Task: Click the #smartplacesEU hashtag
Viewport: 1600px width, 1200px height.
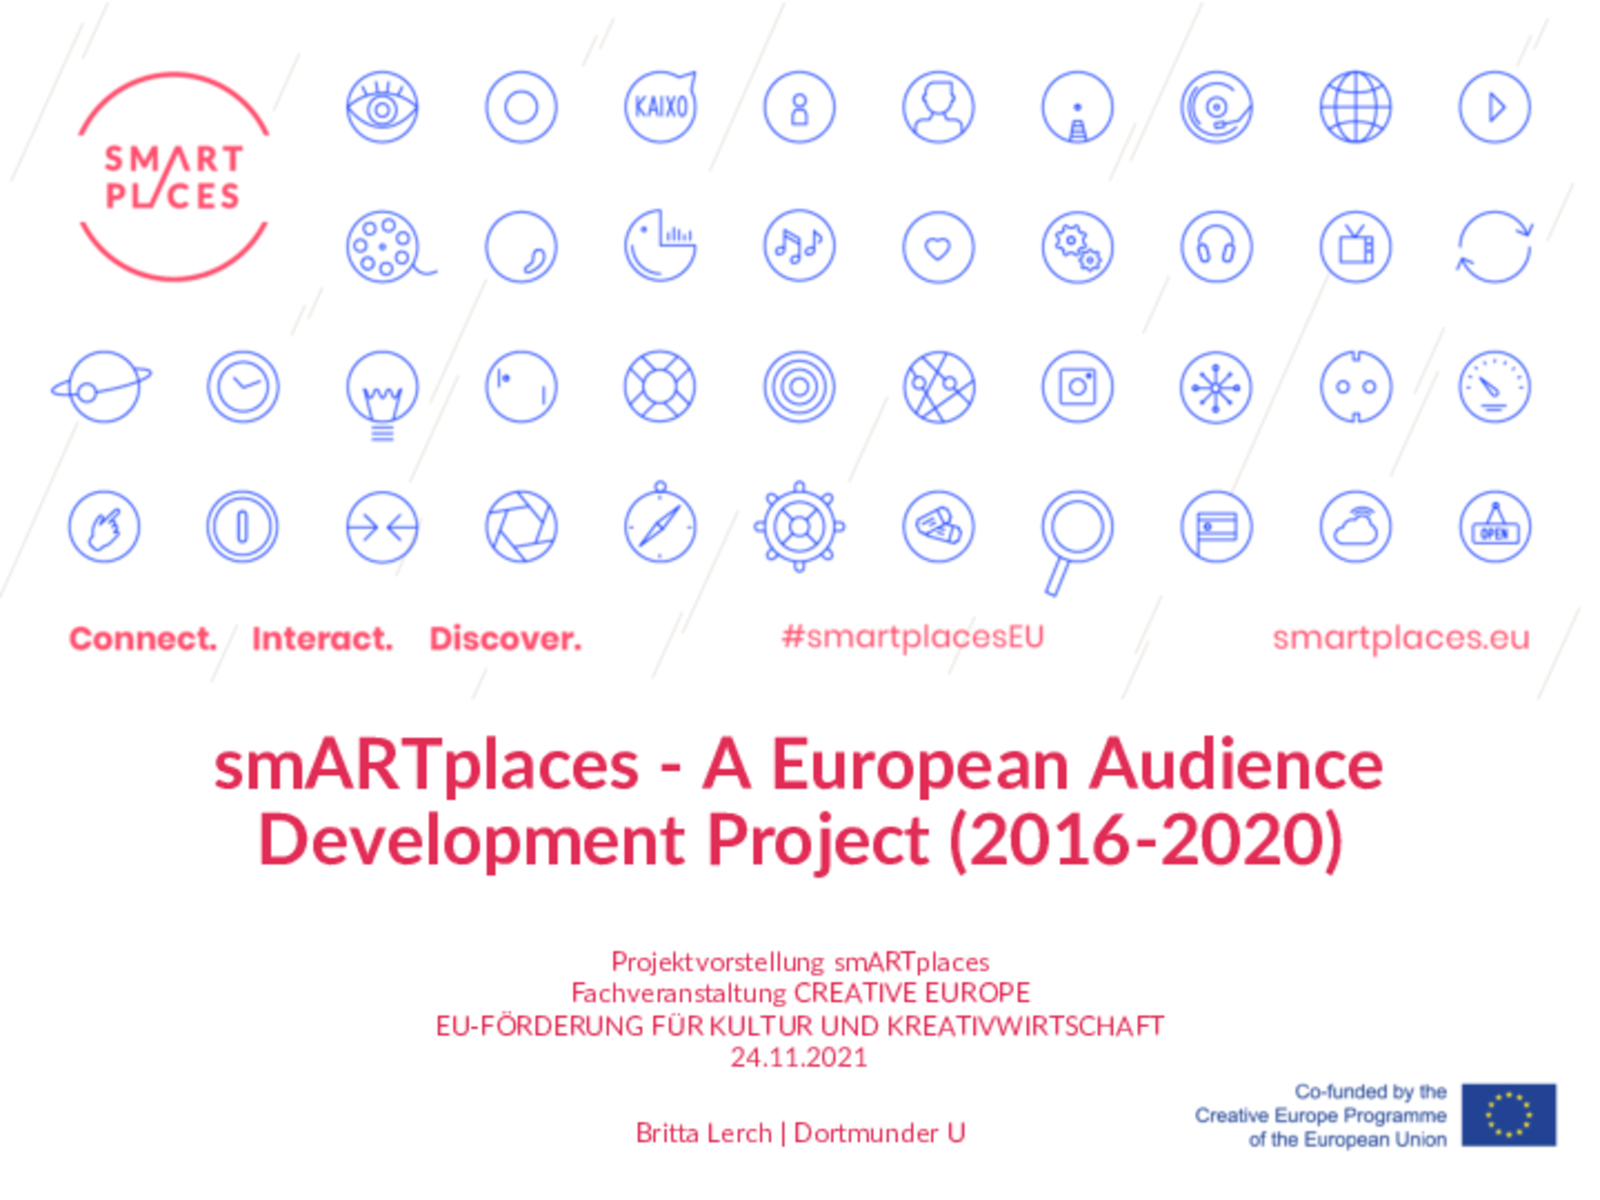Action: [x=912, y=637]
